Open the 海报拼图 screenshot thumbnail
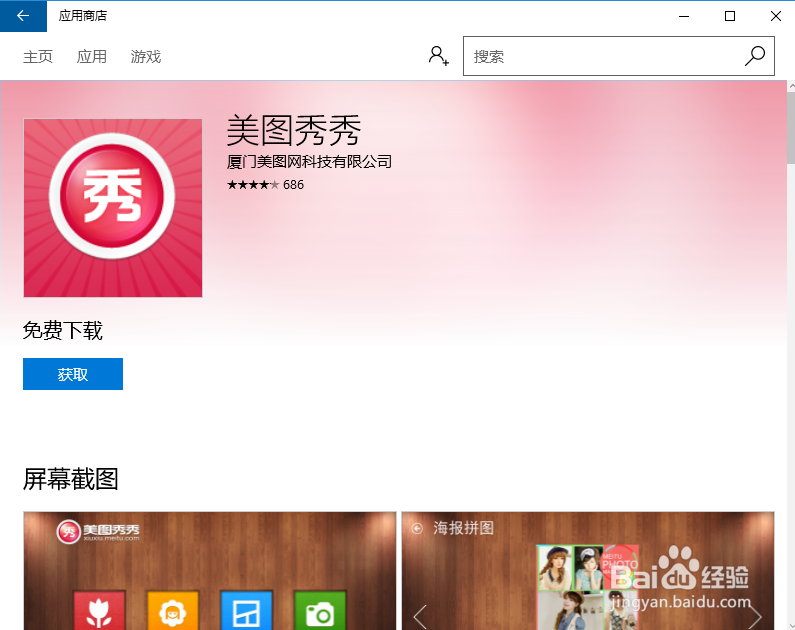 point(588,571)
